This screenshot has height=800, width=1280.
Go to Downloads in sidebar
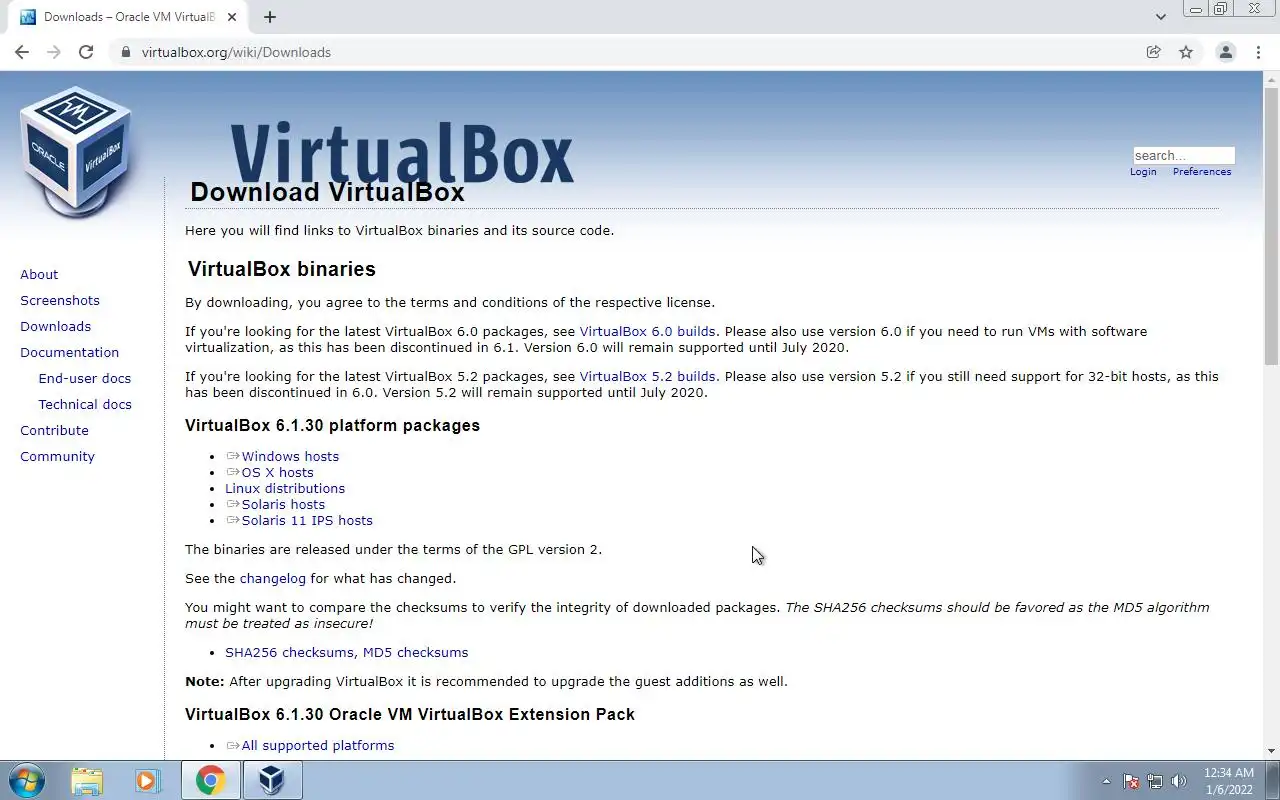[x=55, y=326]
